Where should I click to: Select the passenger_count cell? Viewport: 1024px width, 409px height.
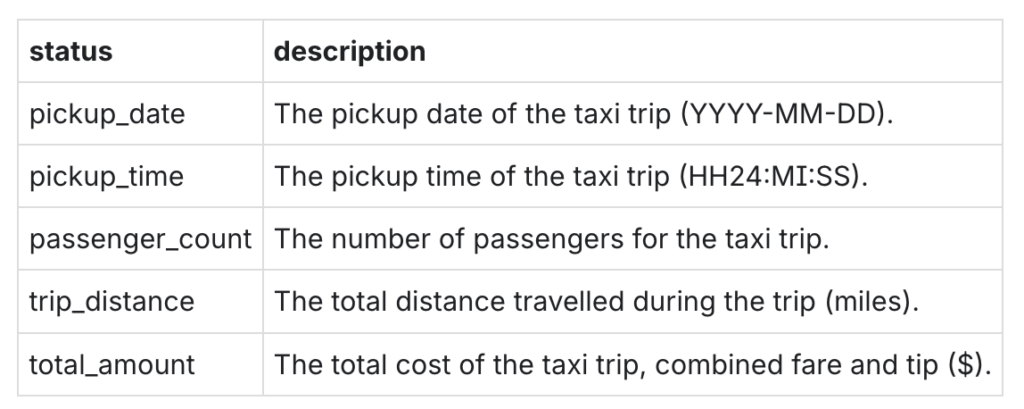pos(140,240)
